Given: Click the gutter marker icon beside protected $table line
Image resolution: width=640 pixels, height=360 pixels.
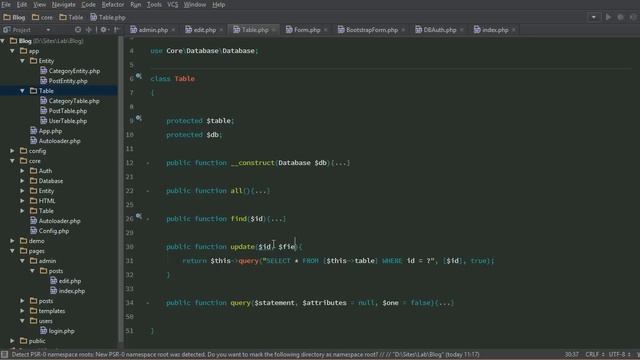Looking at the screenshot, I should pos(139,118).
